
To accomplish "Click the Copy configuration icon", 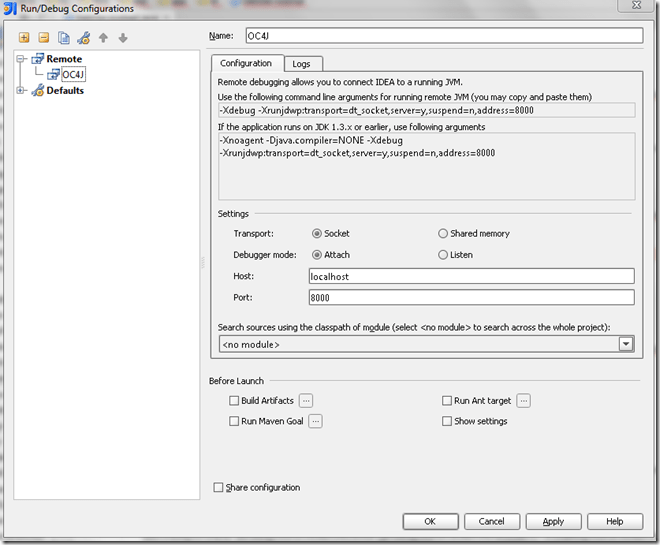I will tap(64, 38).
